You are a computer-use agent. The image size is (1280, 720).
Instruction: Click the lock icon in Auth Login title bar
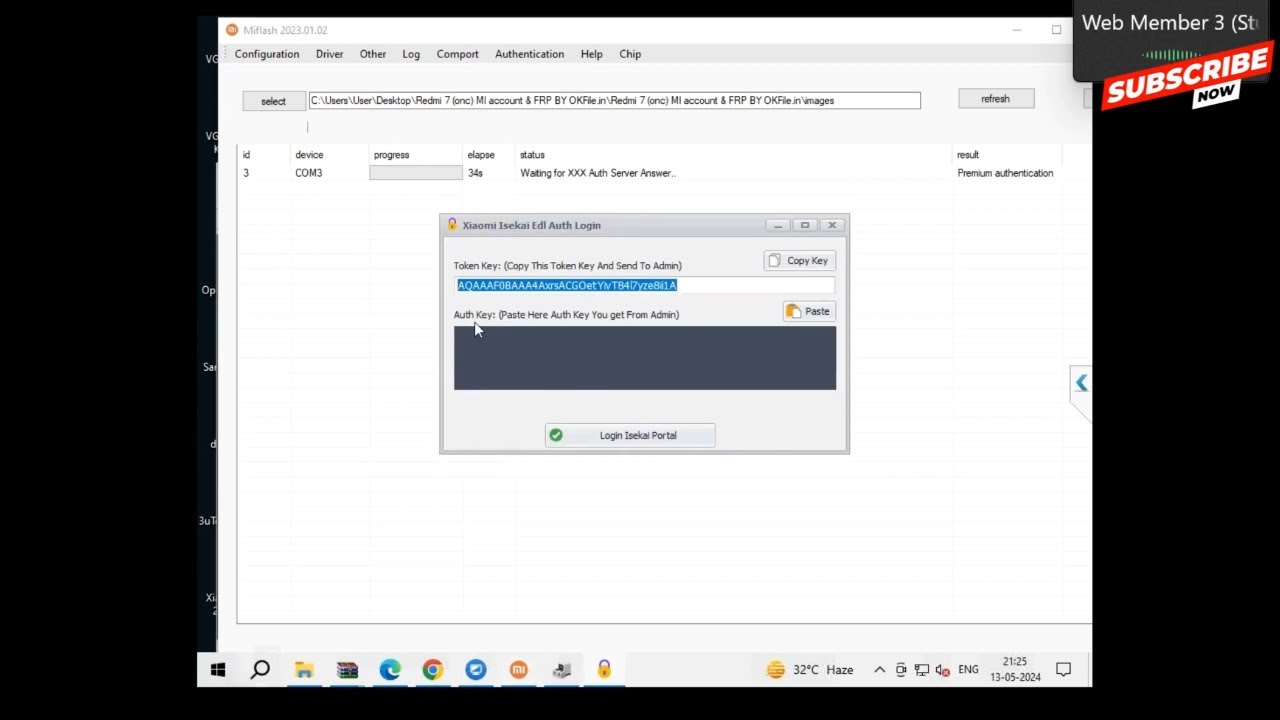point(452,225)
